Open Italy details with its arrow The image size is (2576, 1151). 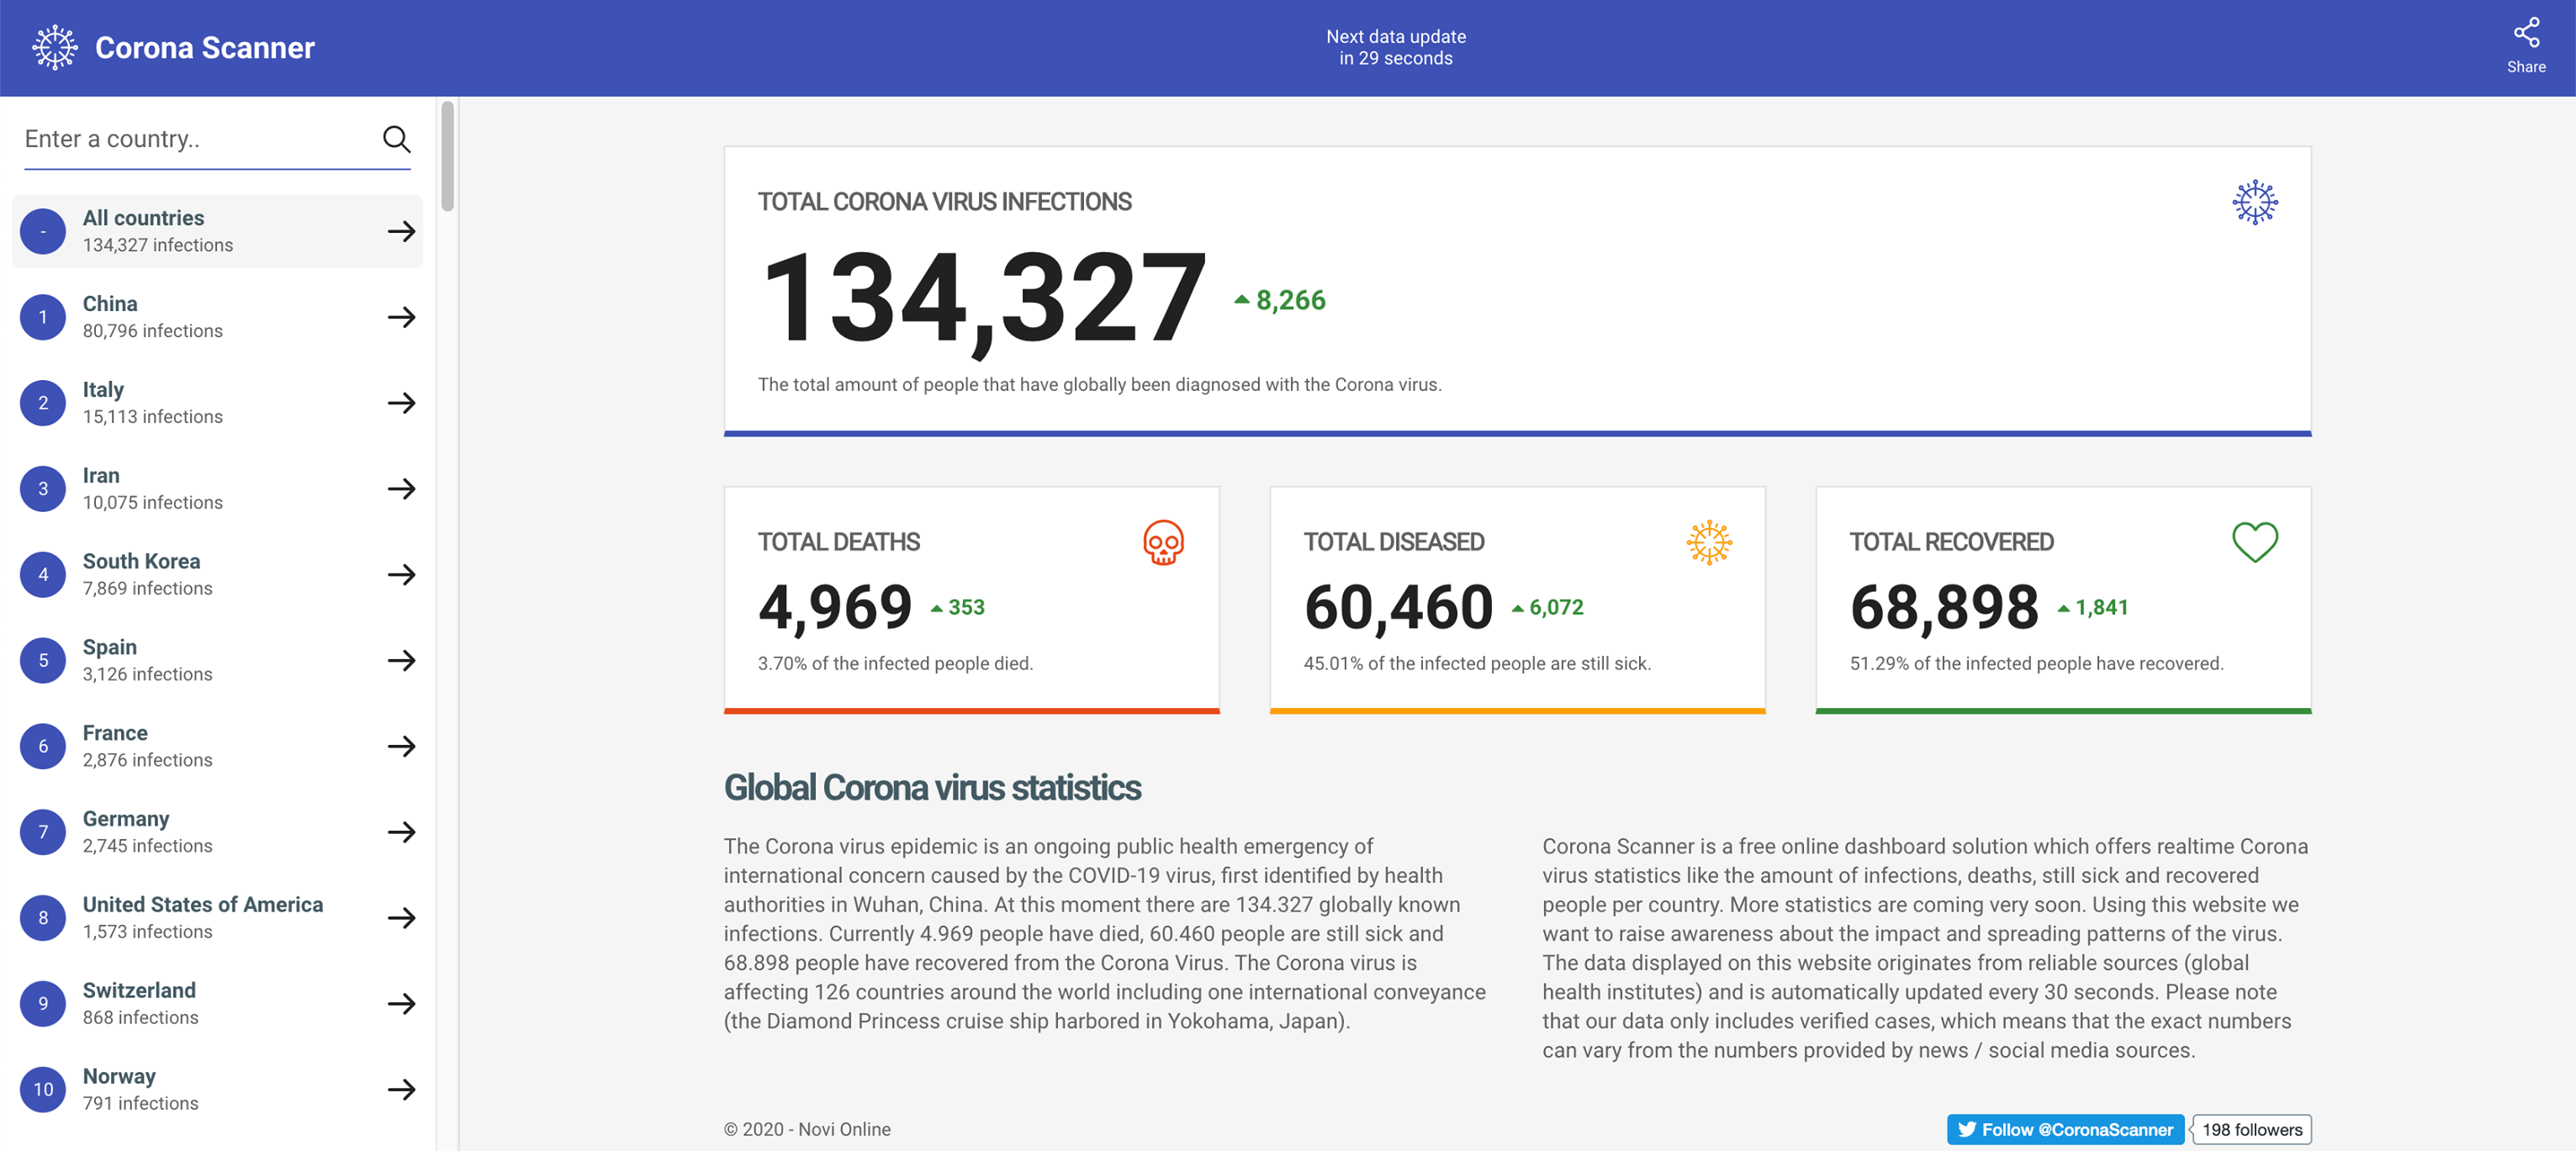click(x=402, y=403)
